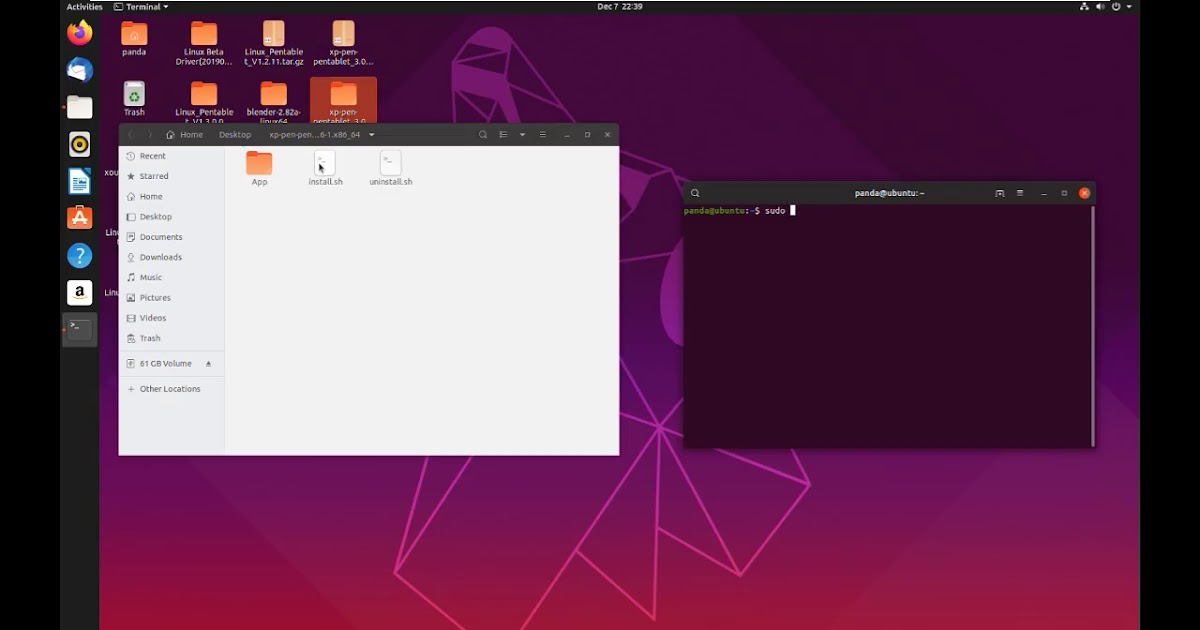Open Pictures in Files sidebar
This screenshot has width=1200, height=630.
(x=172, y=298)
